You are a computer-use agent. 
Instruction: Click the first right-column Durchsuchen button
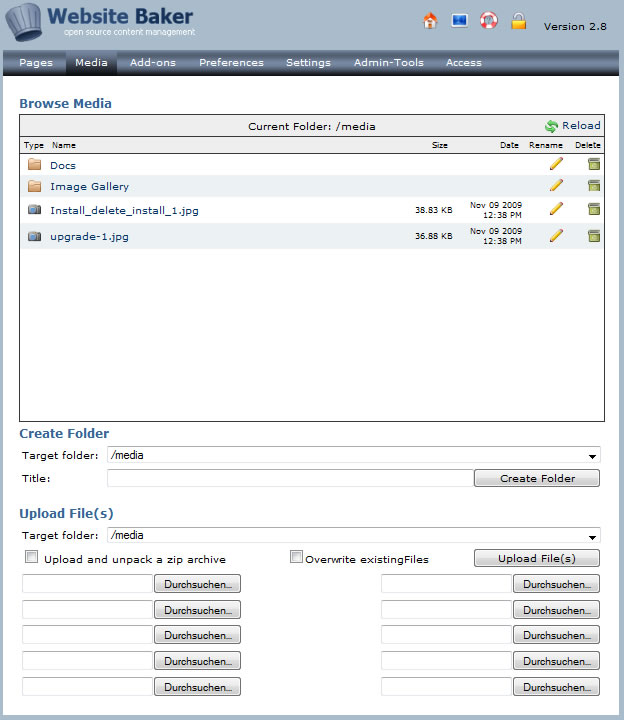point(557,584)
